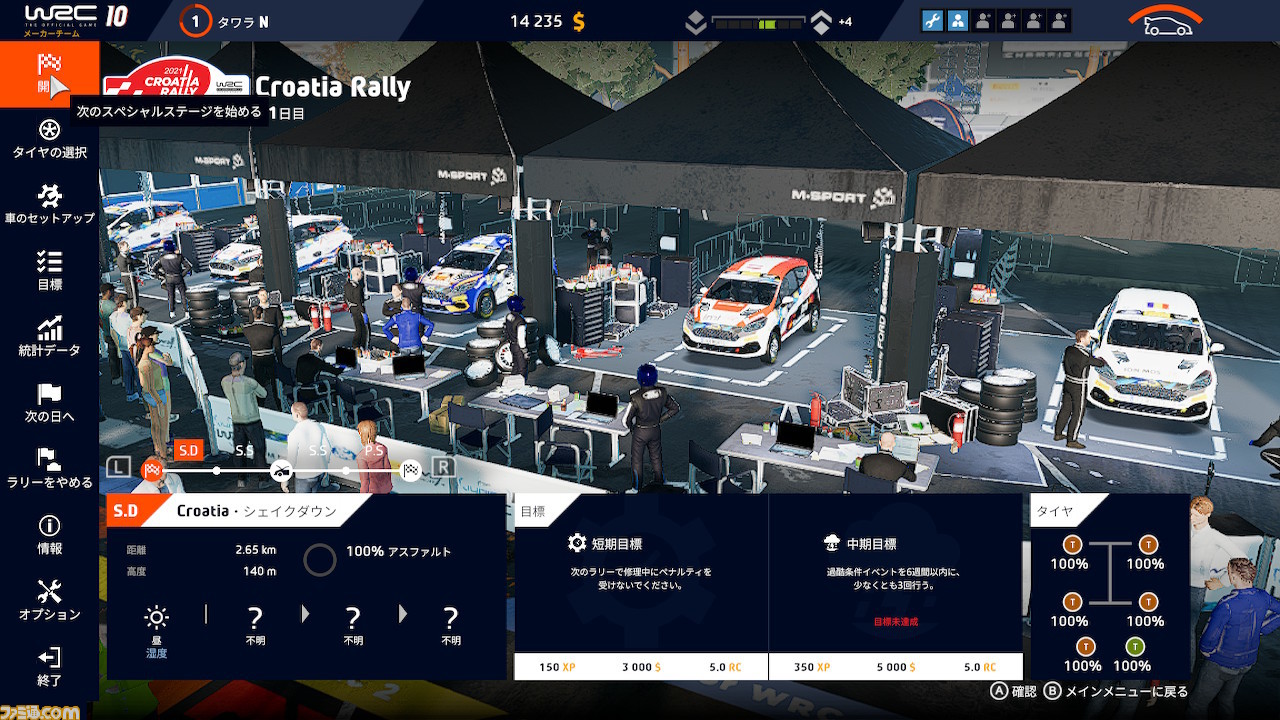Image resolution: width=1280 pixels, height=720 pixels.
Task: Select the orange start flag timeline marker
Action: pos(152,470)
